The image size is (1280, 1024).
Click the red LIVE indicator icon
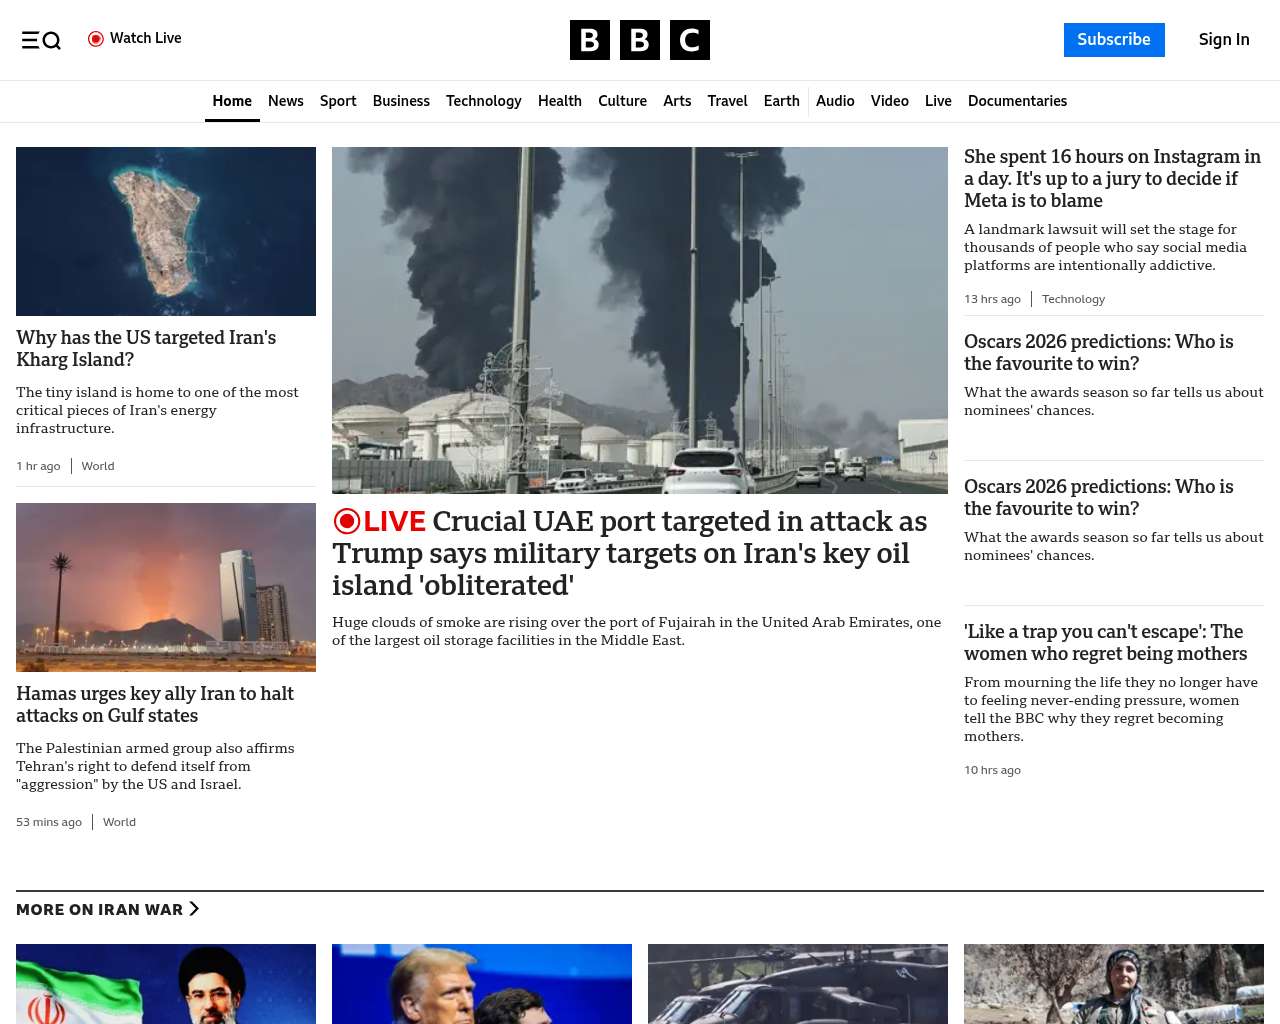(347, 521)
